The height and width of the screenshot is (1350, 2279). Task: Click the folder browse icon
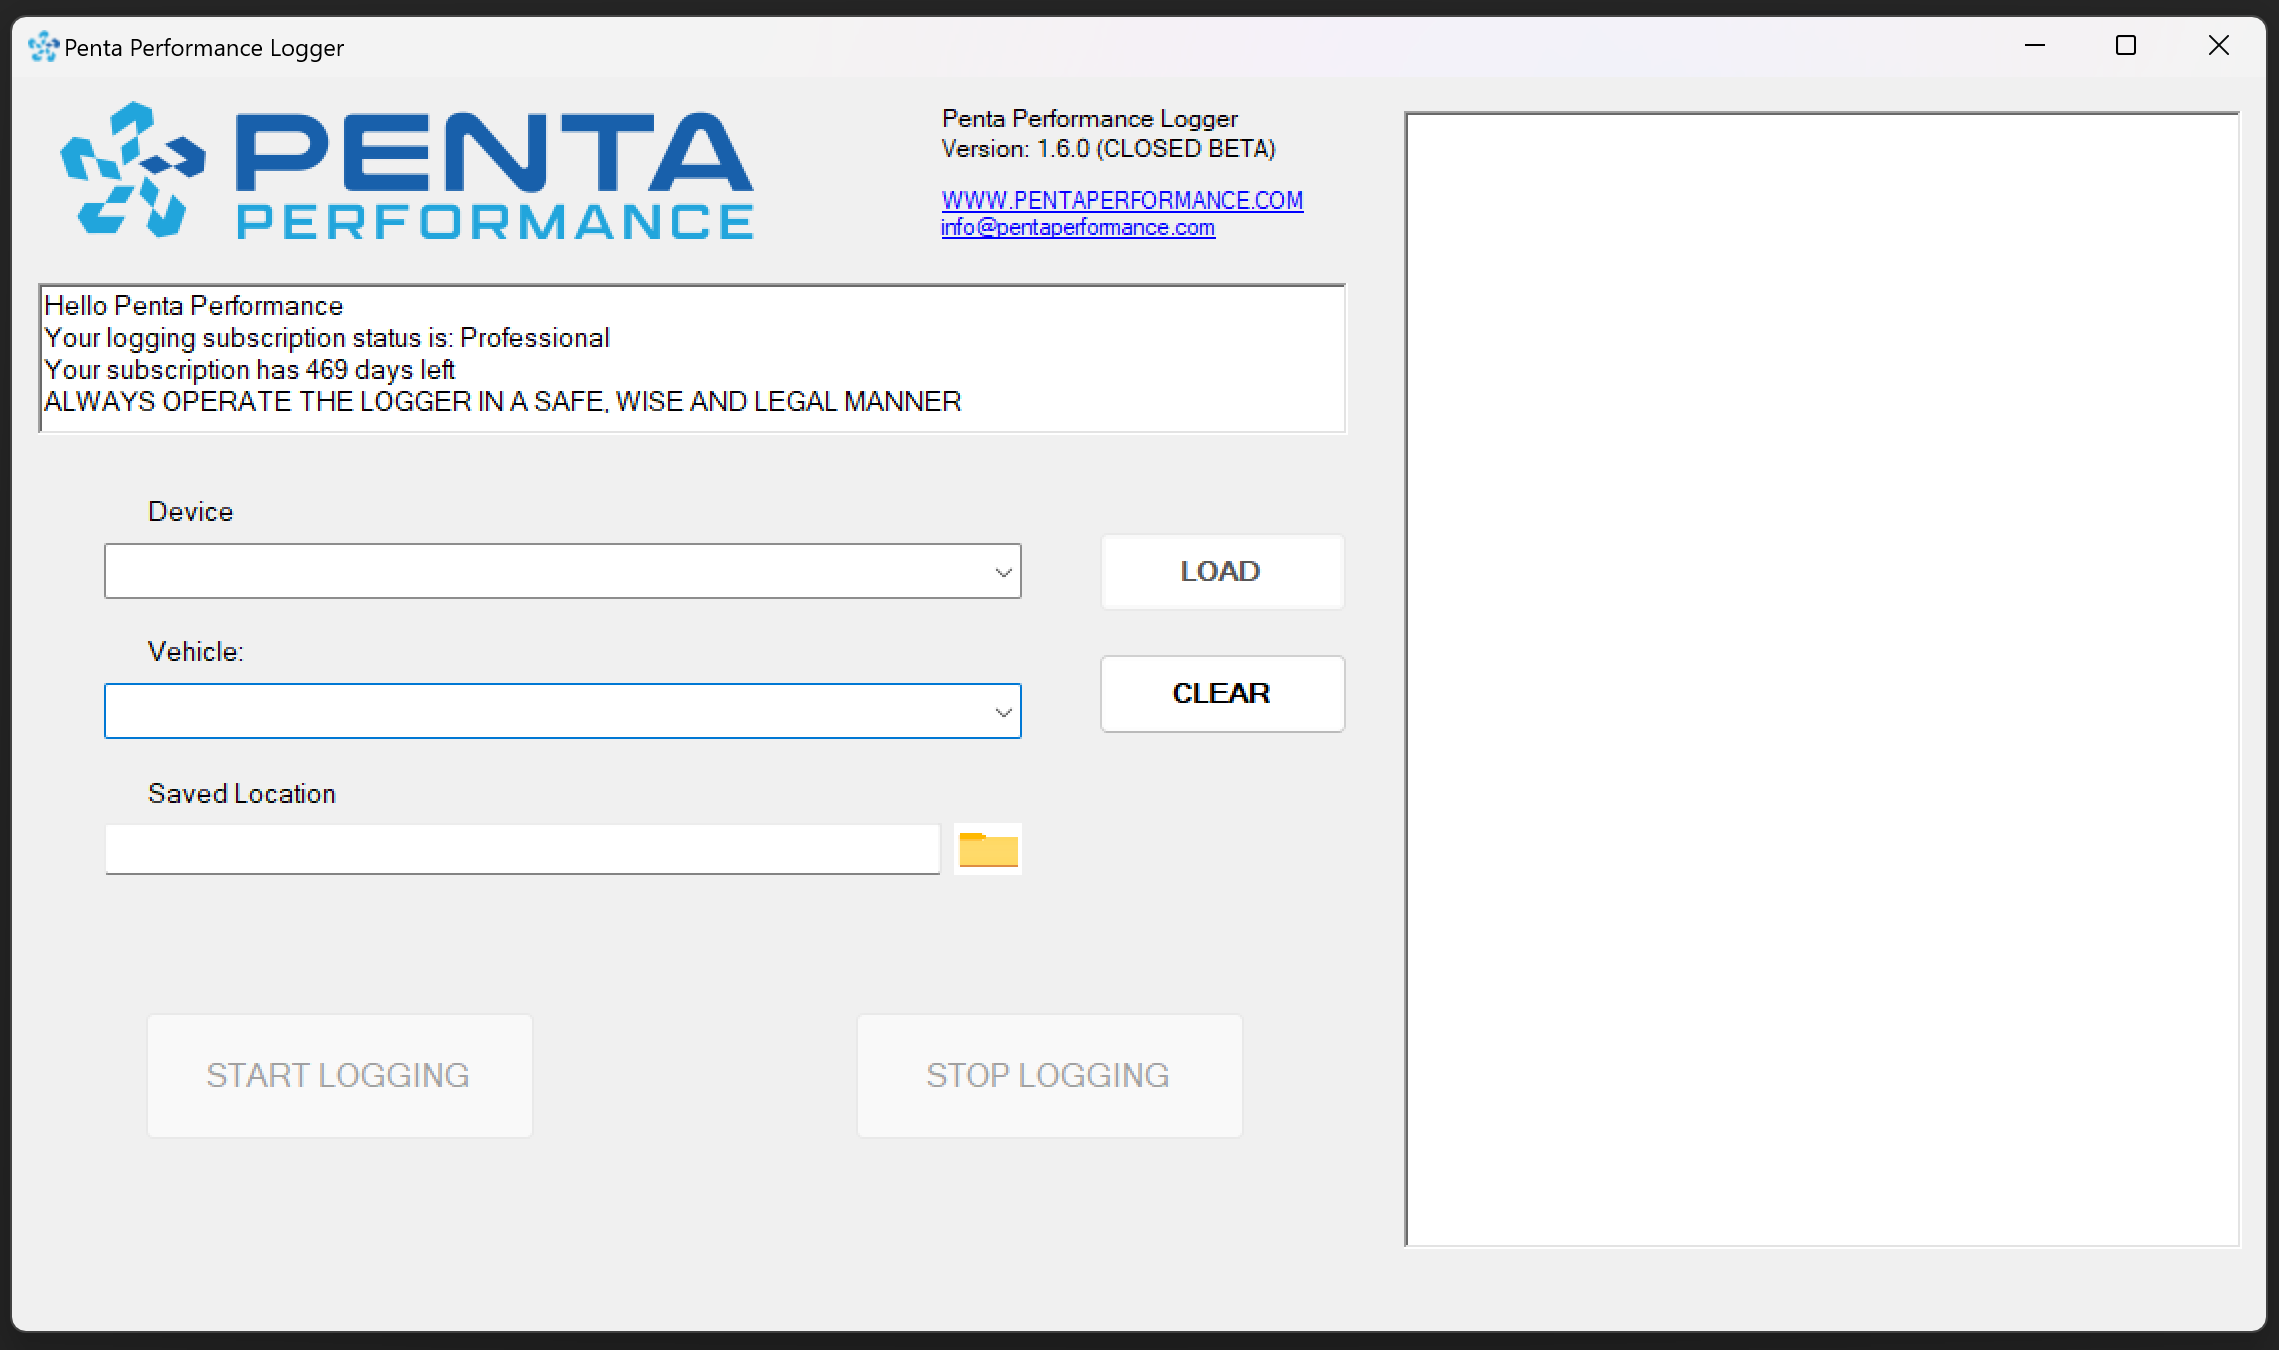988,849
